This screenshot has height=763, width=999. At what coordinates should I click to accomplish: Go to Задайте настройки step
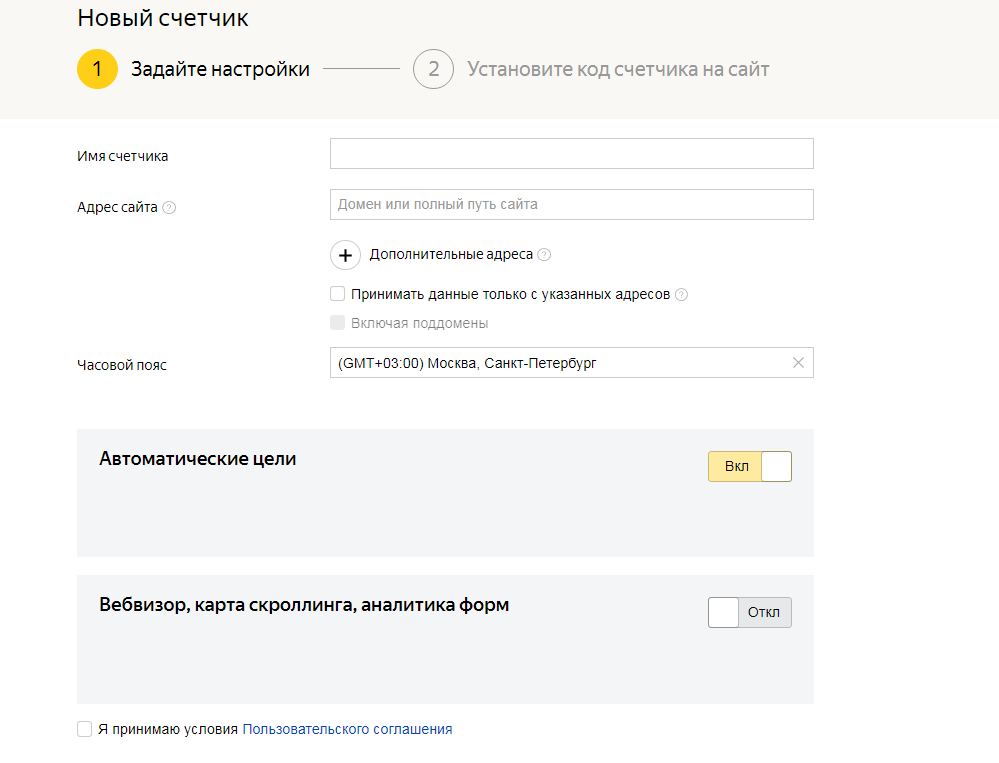(220, 69)
